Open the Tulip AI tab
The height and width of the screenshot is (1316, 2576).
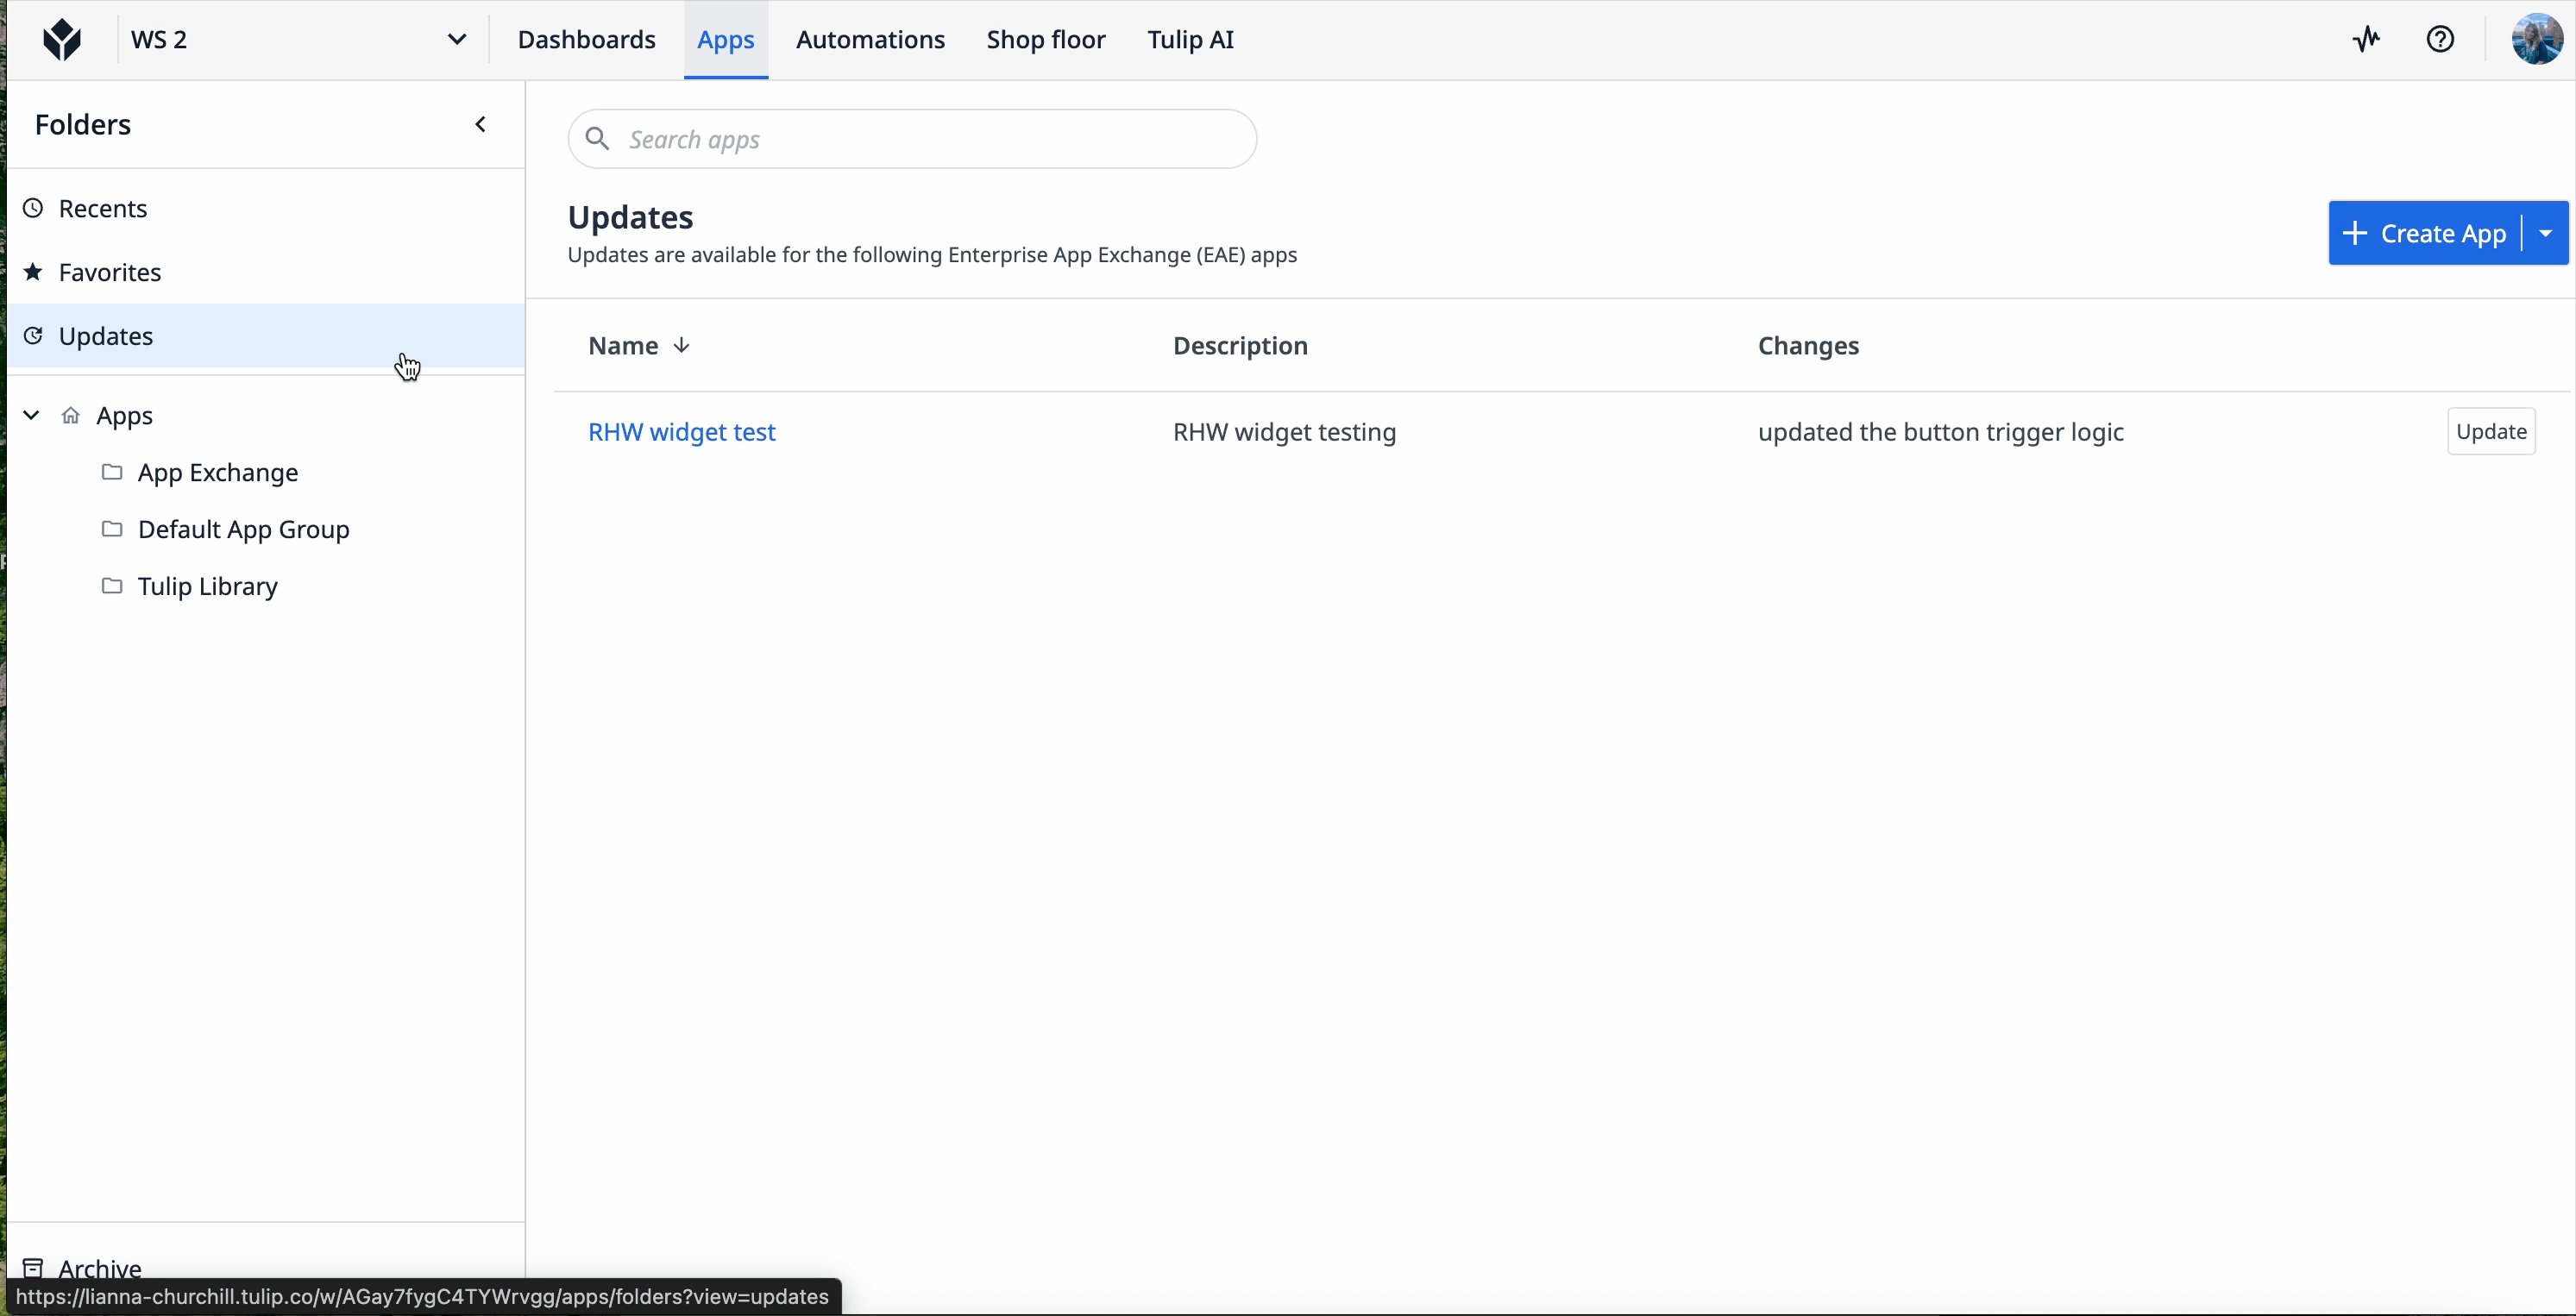(x=1190, y=40)
